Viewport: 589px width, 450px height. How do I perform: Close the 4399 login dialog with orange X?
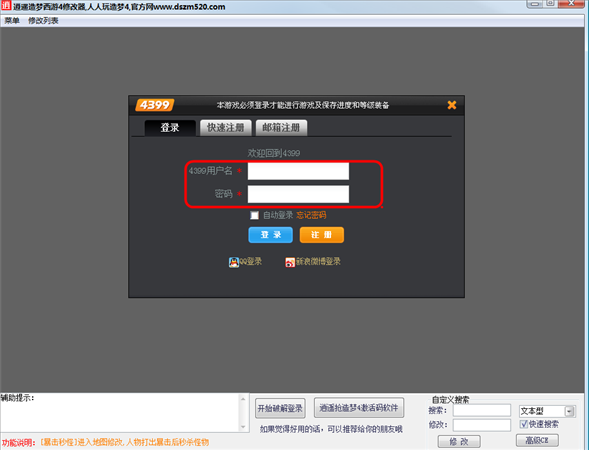pyautogui.click(x=452, y=105)
